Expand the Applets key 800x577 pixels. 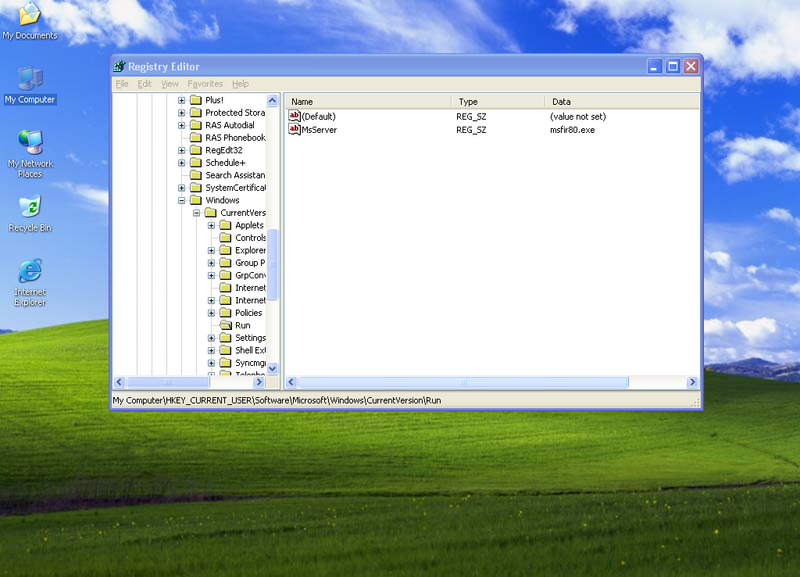click(211, 225)
